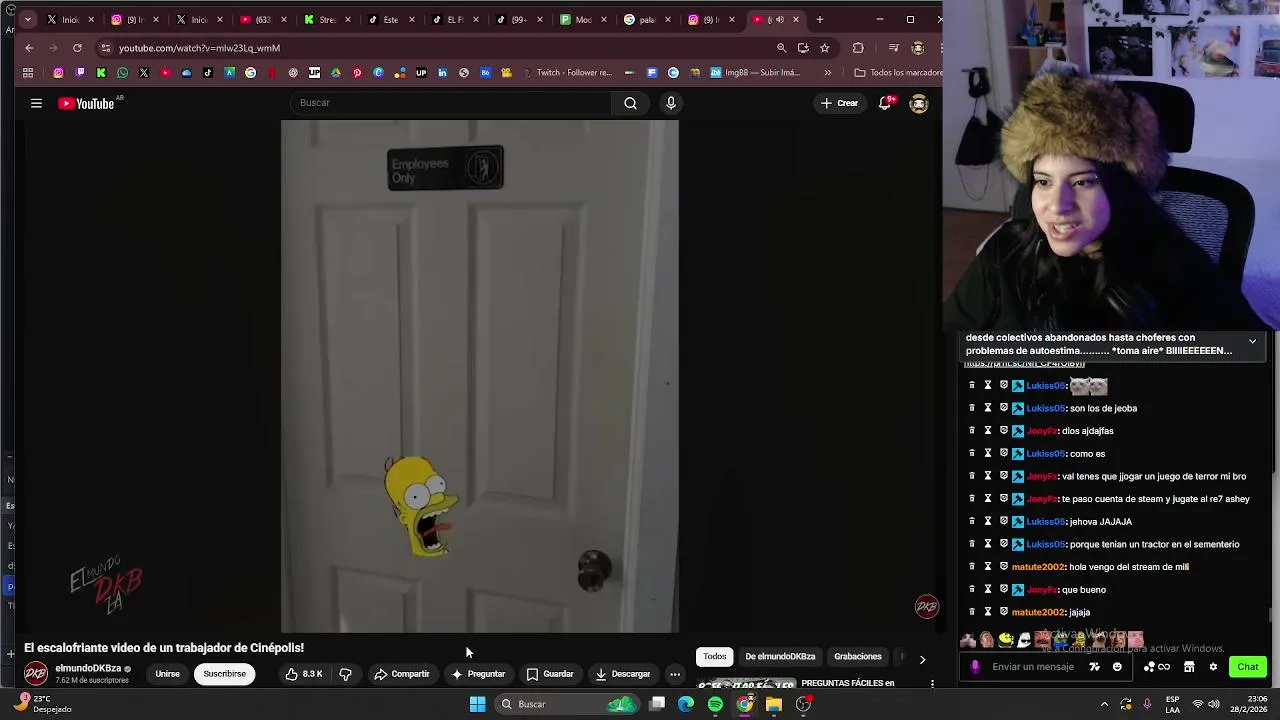1280x720 pixels.
Task: Download video with Descargar button
Action: (x=622, y=674)
